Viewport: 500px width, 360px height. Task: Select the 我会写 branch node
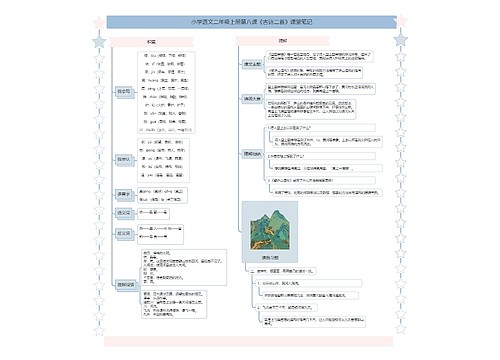tap(124, 91)
